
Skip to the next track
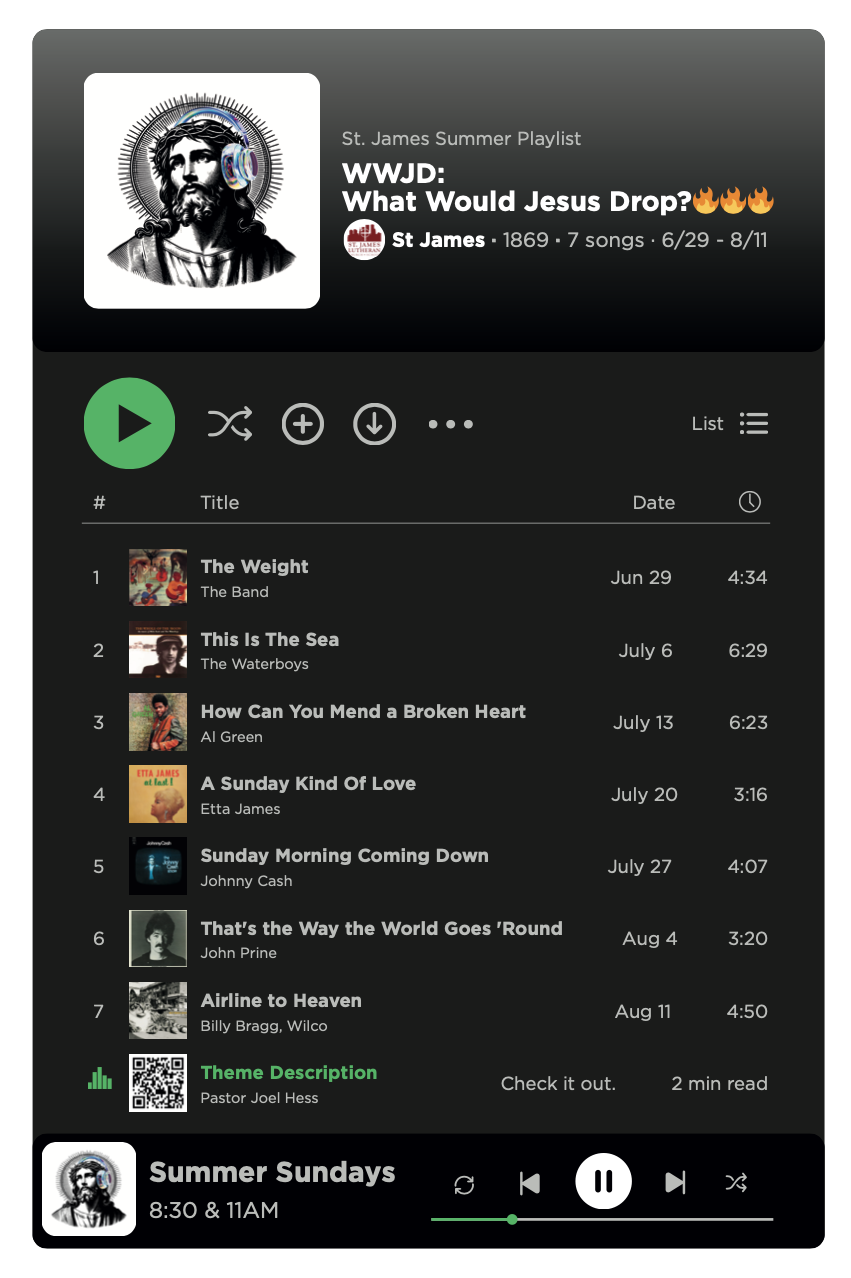click(x=676, y=1184)
